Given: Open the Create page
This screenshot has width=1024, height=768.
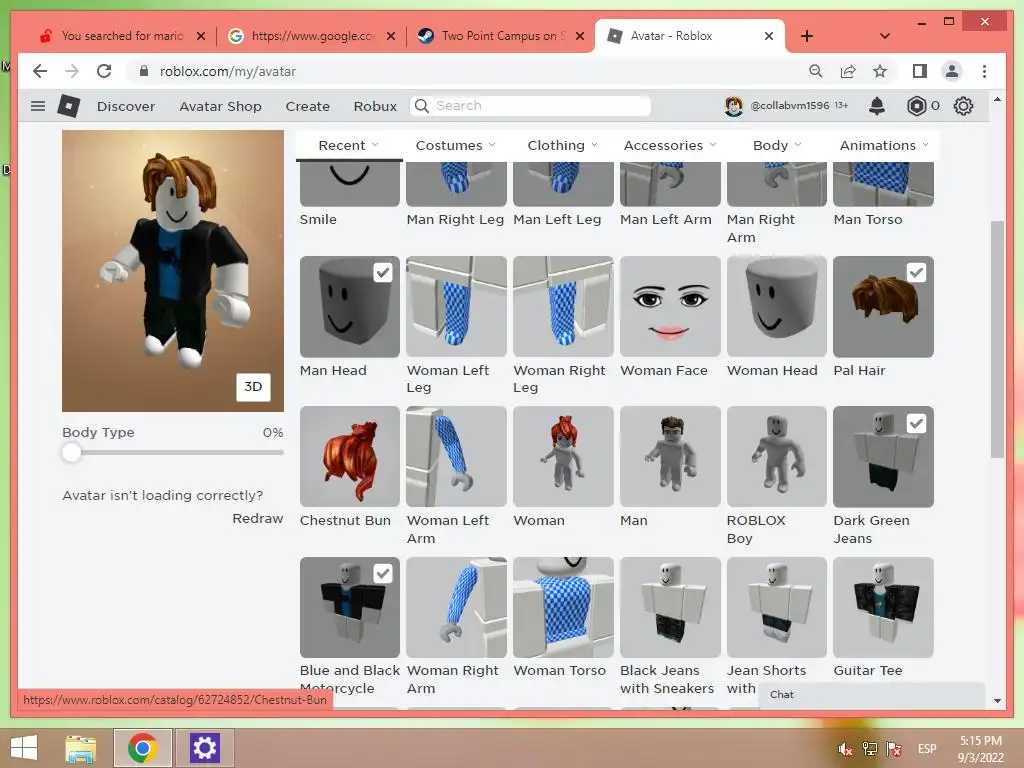Looking at the screenshot, I should pos(308,106).
